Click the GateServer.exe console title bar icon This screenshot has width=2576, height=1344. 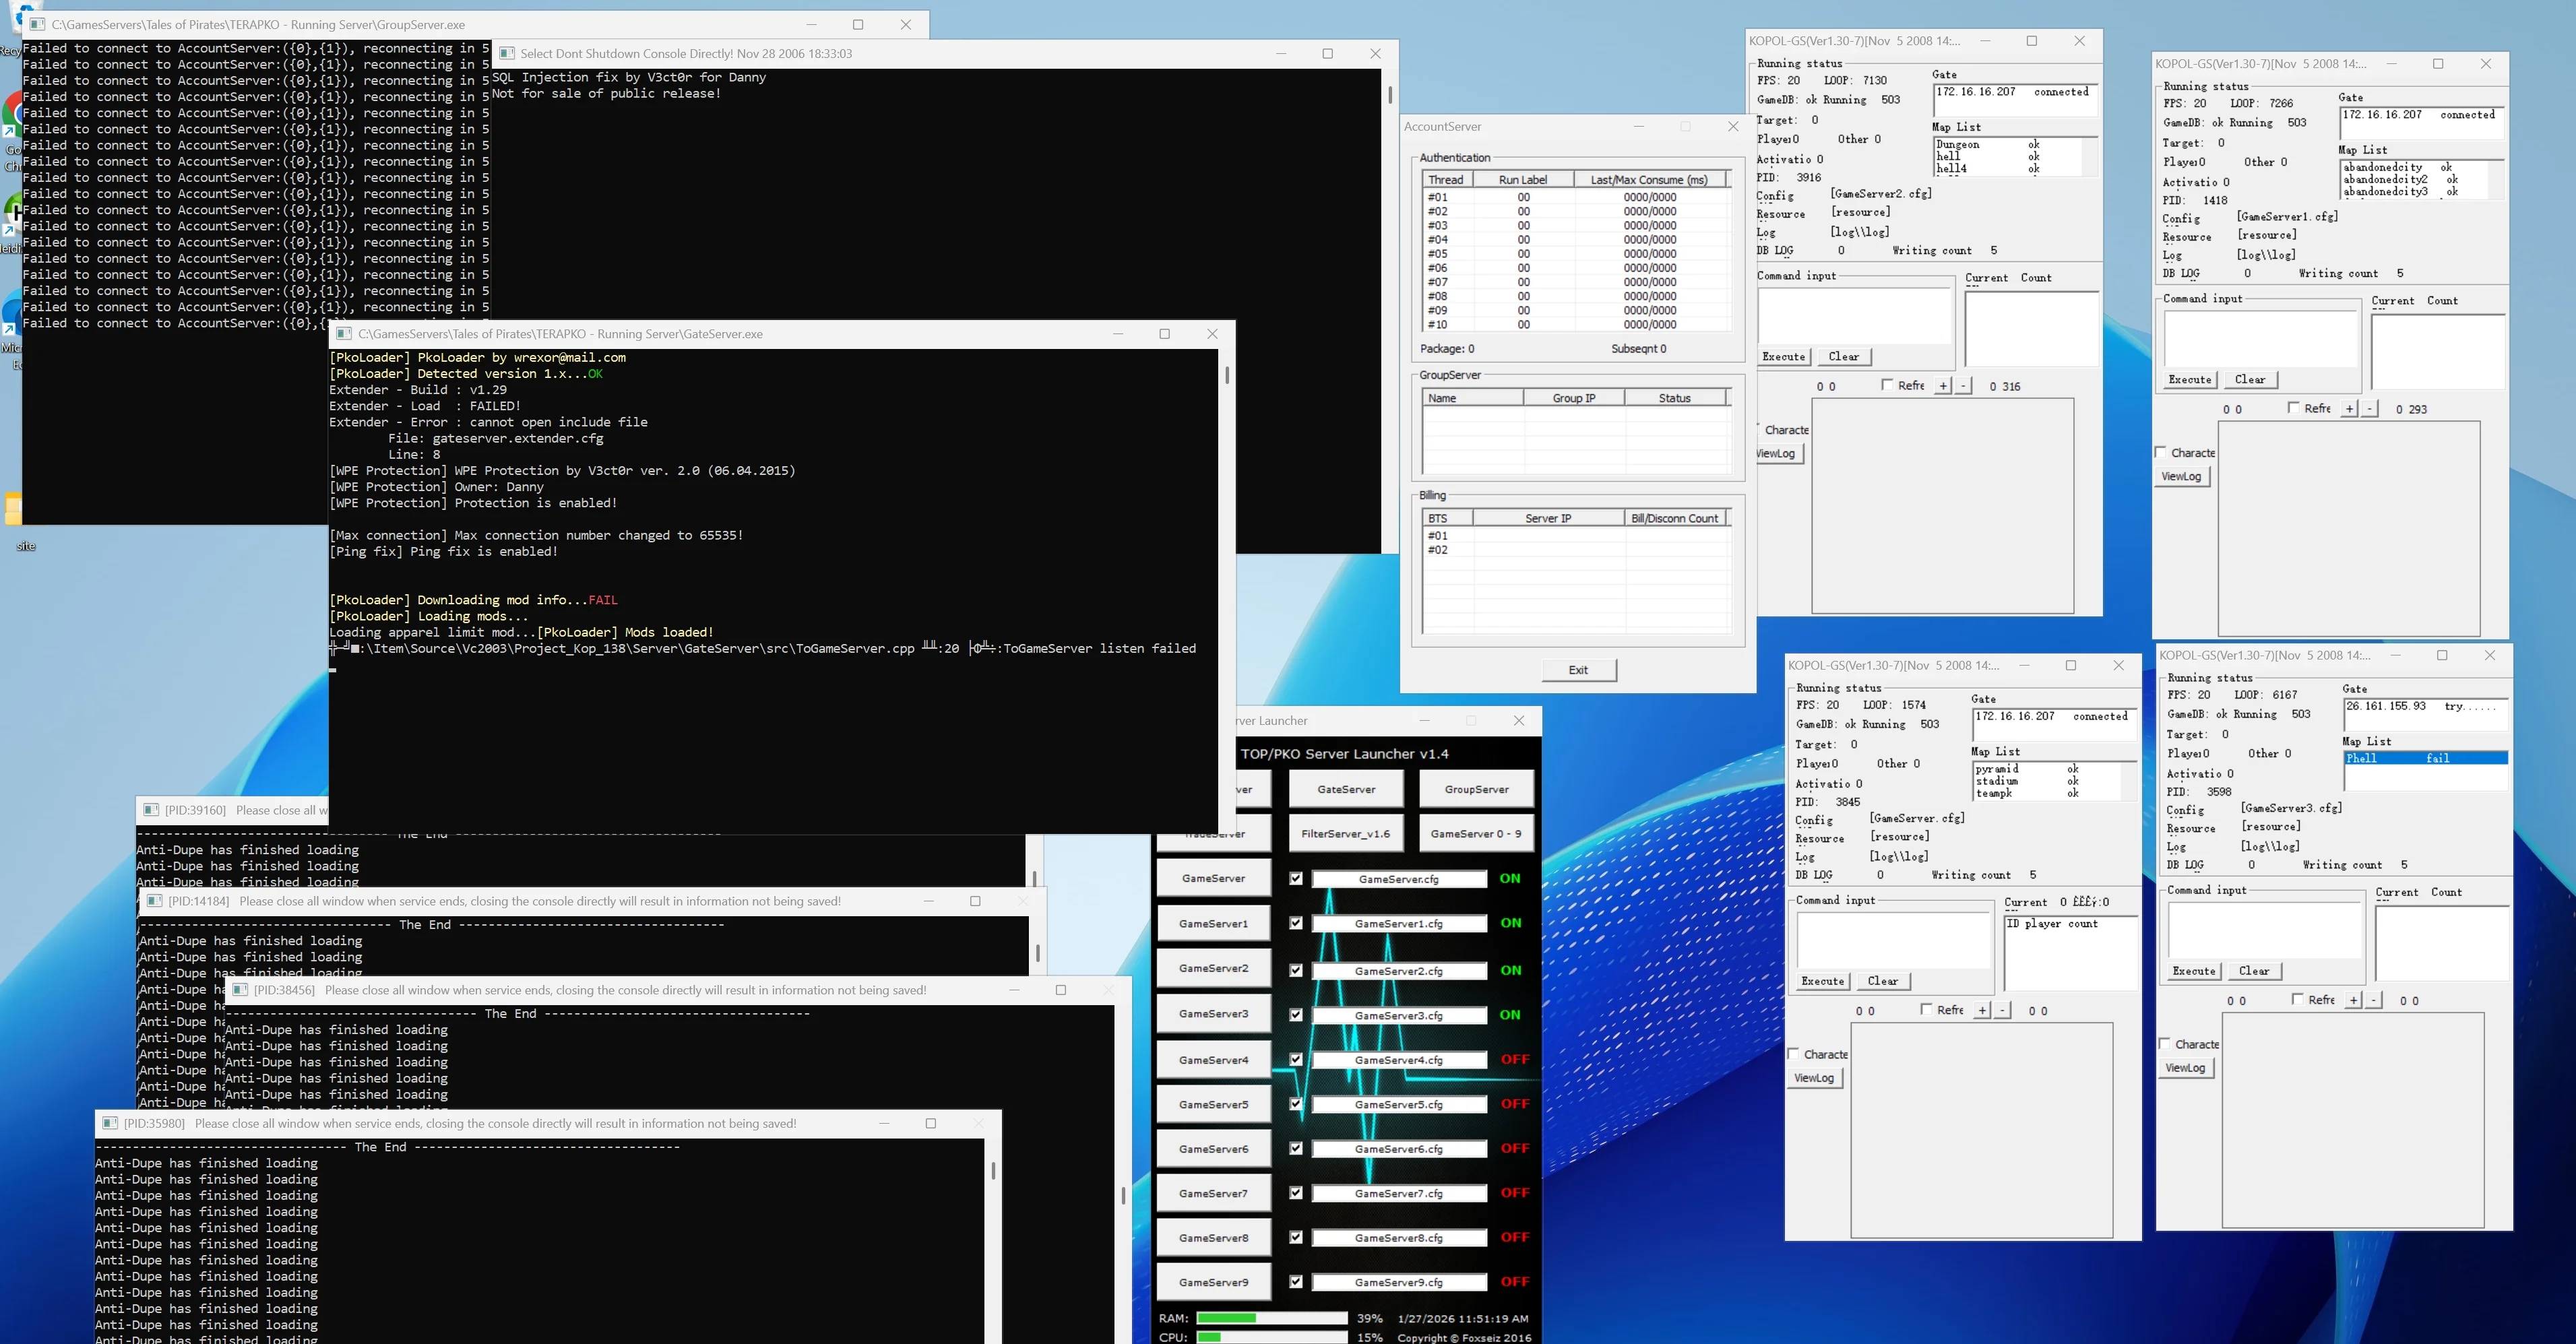[344, 334]
